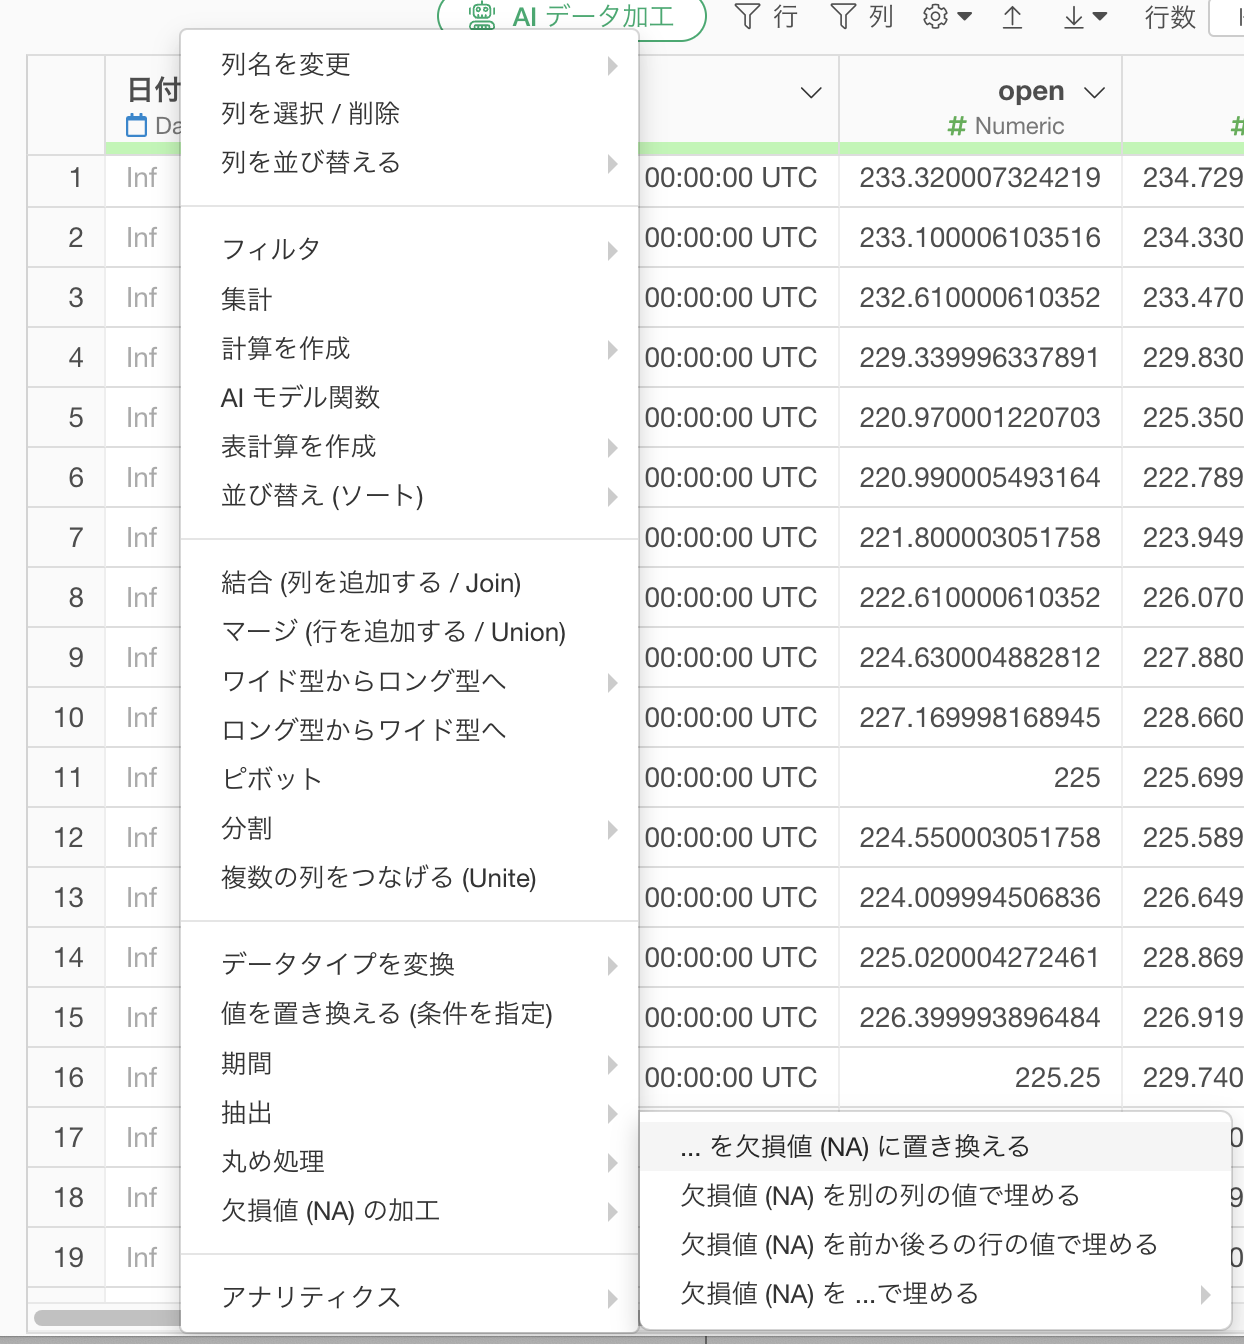
Task: Open the open column dropdown chevron
Action: [x=1095, y=93]
